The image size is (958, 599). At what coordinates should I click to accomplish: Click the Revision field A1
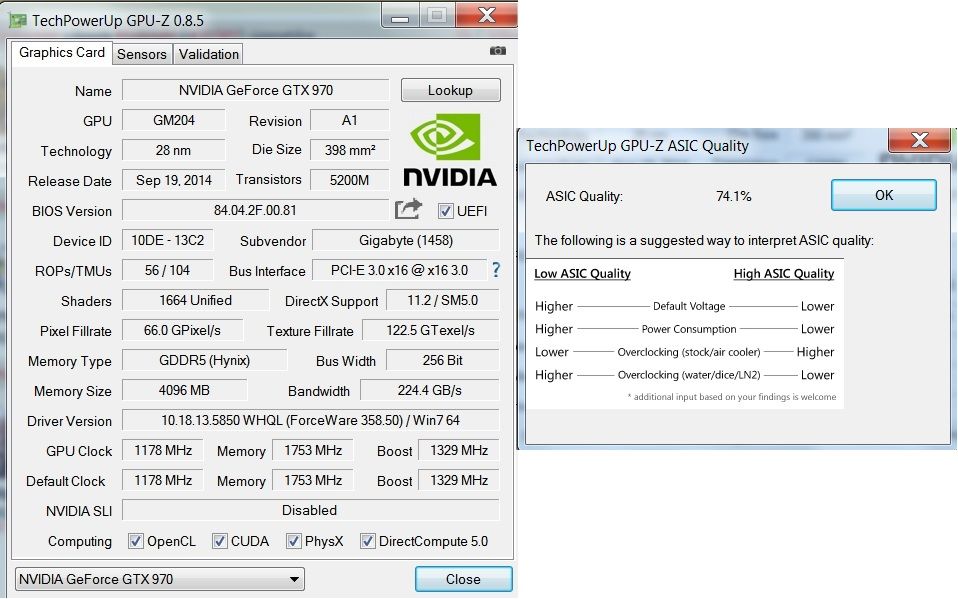[349, 120]
